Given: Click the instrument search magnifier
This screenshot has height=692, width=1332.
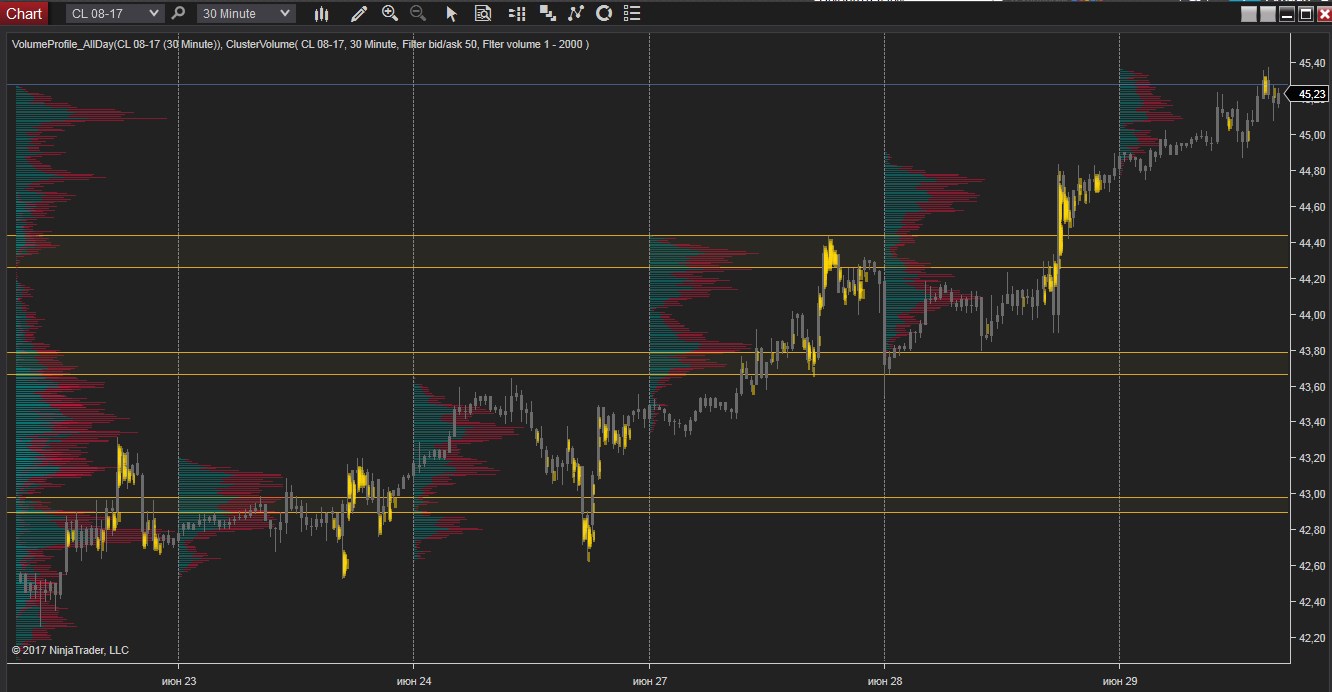Looking at the screenshot, I should click(x=178, y=14).
